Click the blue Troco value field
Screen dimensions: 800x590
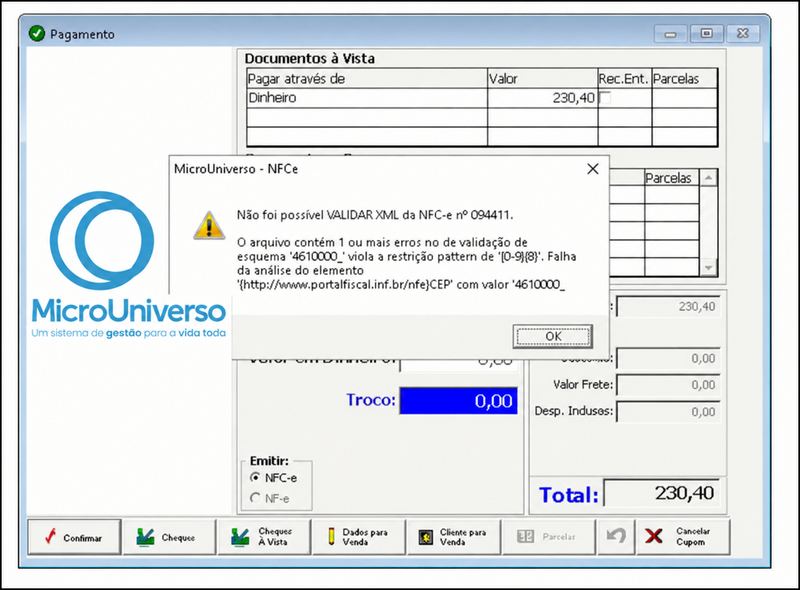(x=459, y=401)
